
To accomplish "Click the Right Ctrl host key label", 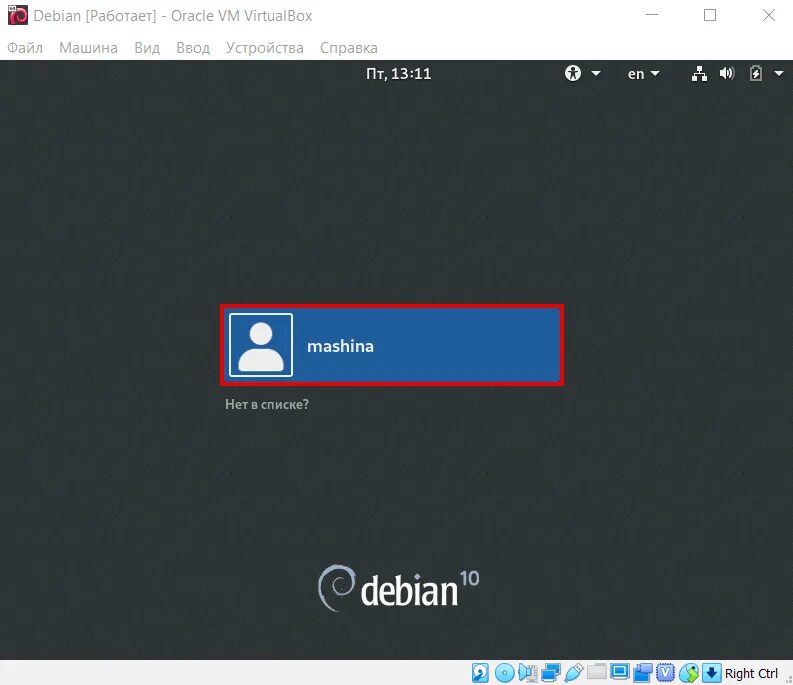I will point(751,673).
